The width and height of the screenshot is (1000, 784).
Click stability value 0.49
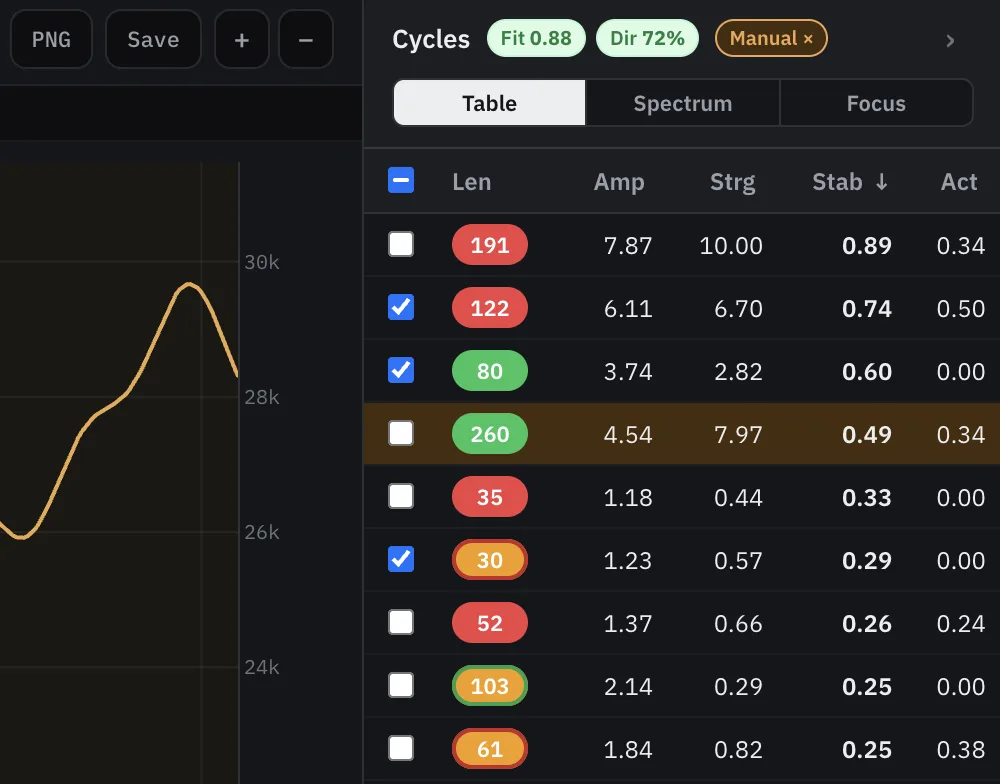click(867, 434)
